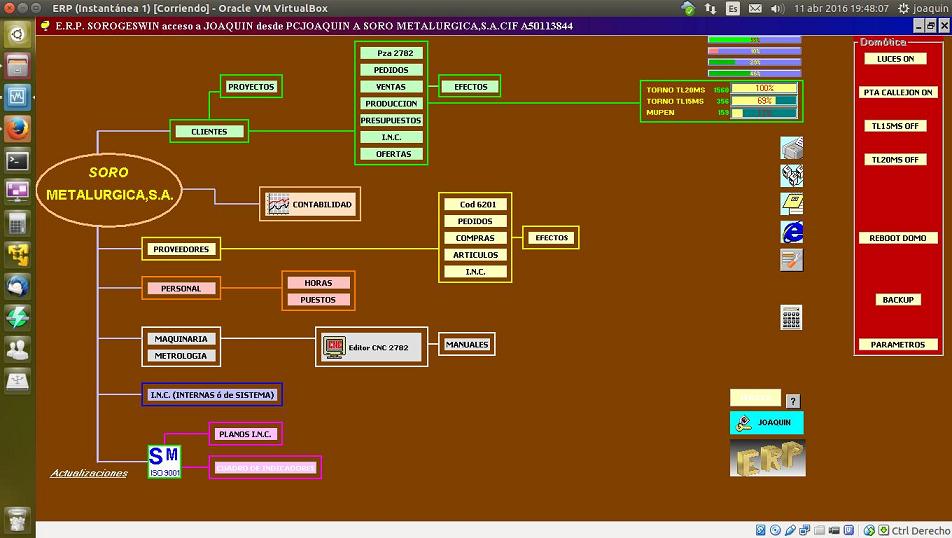This screenshot has width=952, height=538.
Task: Open the calculator in the Ubuntu dock
Action: pos(17,223)
